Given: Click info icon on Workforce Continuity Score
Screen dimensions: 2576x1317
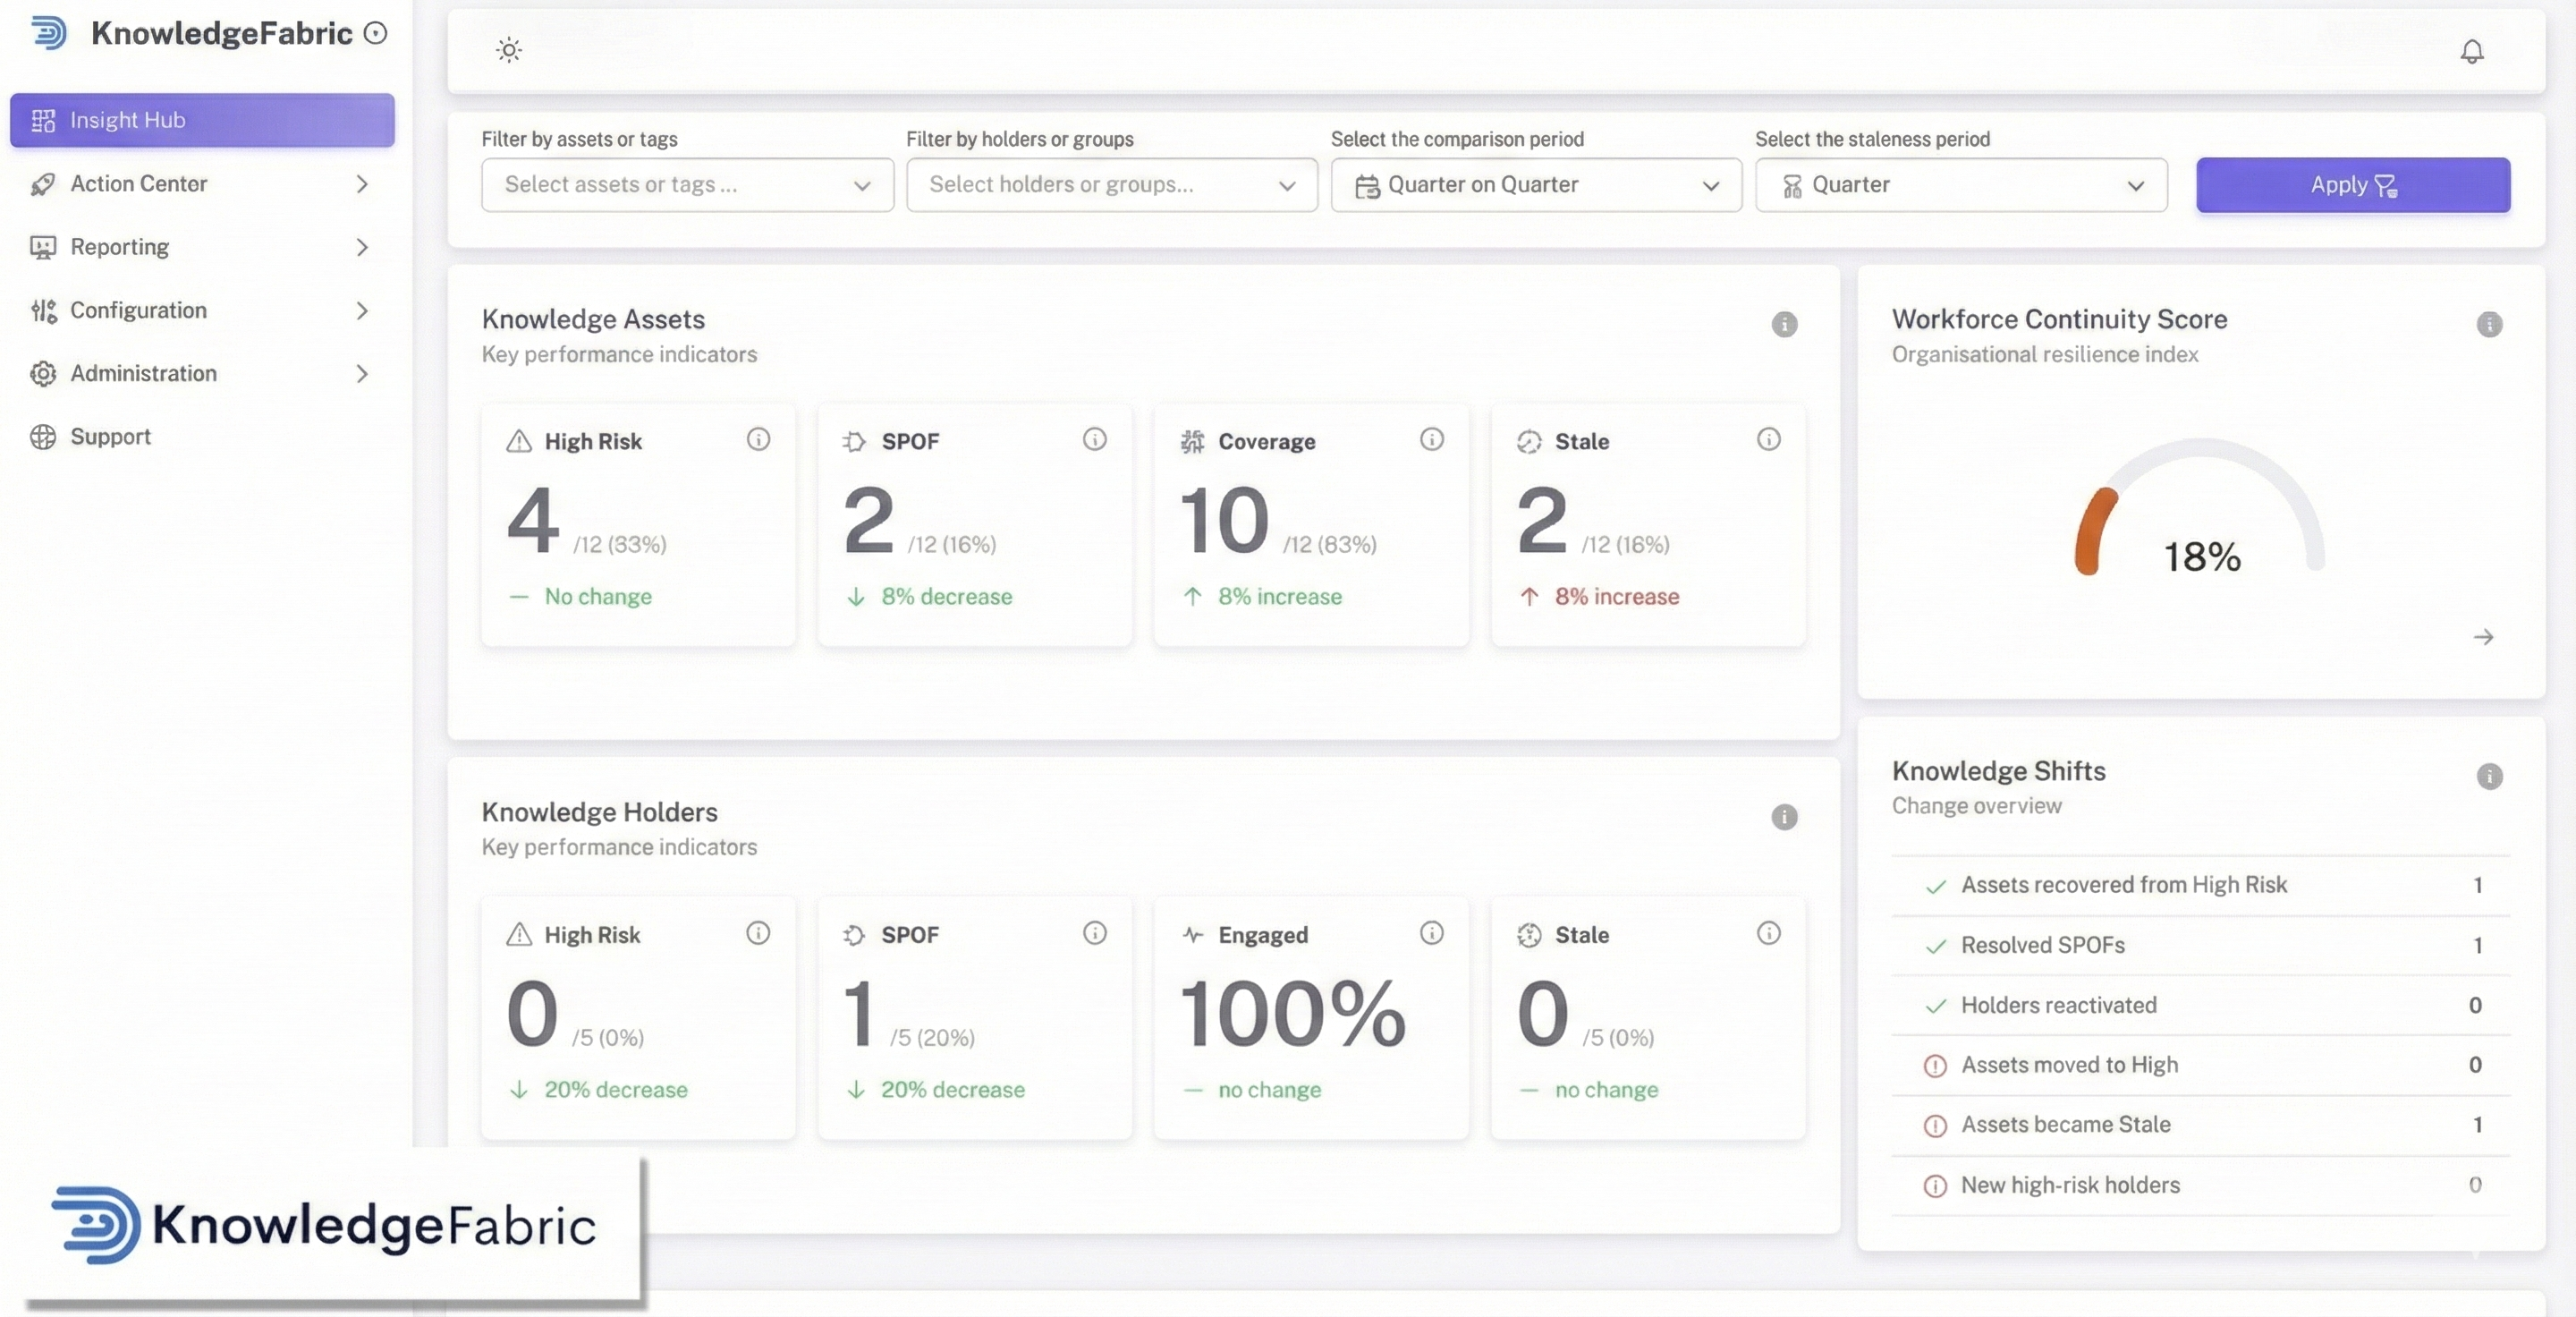Looking at the screenshot, I should pos(2489,324).
